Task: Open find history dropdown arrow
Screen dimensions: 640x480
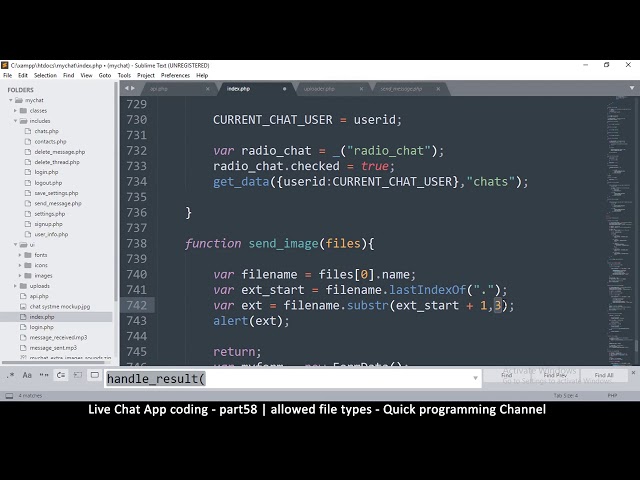Action: click(x=475, y=378)
